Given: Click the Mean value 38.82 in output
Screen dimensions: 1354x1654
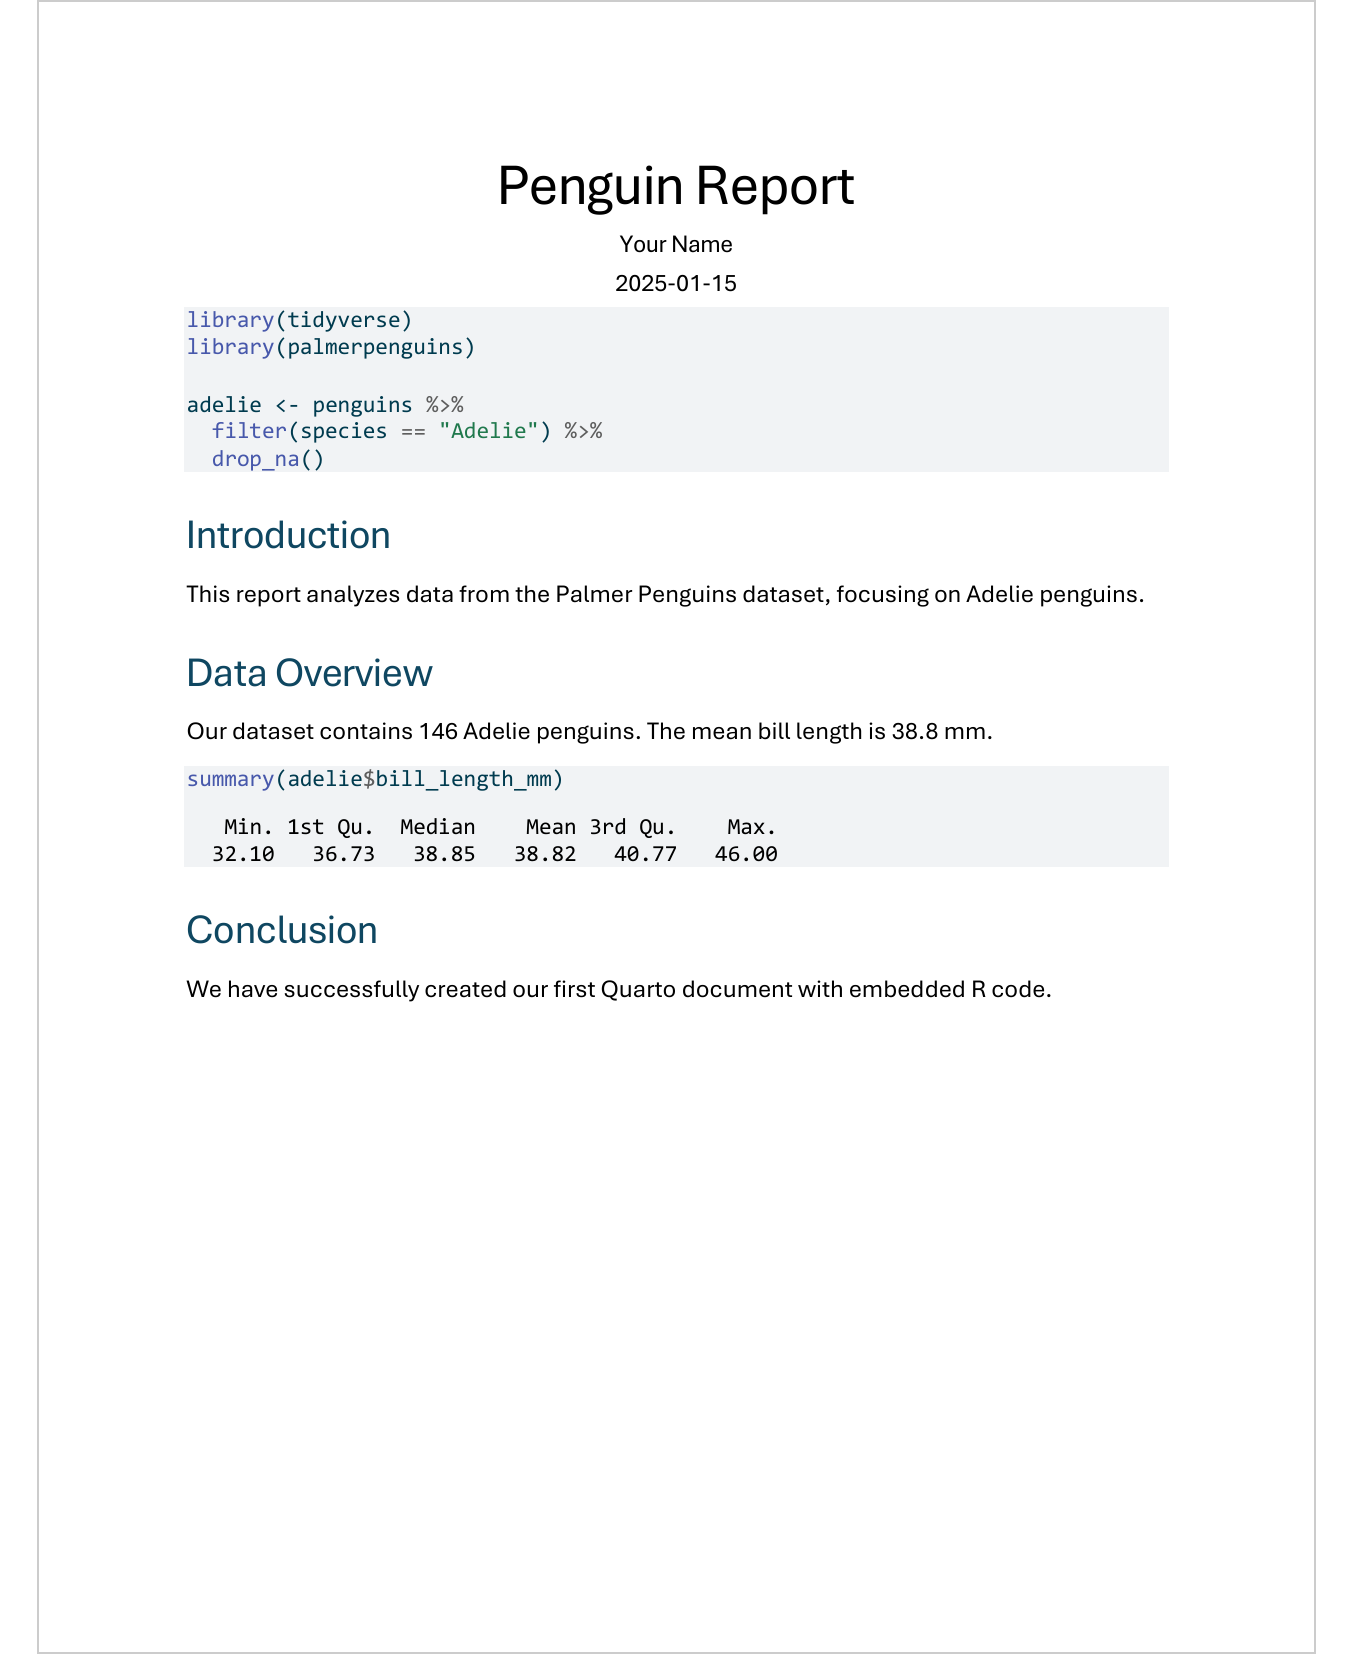Looking at the screenshot, I should [545, 854].
